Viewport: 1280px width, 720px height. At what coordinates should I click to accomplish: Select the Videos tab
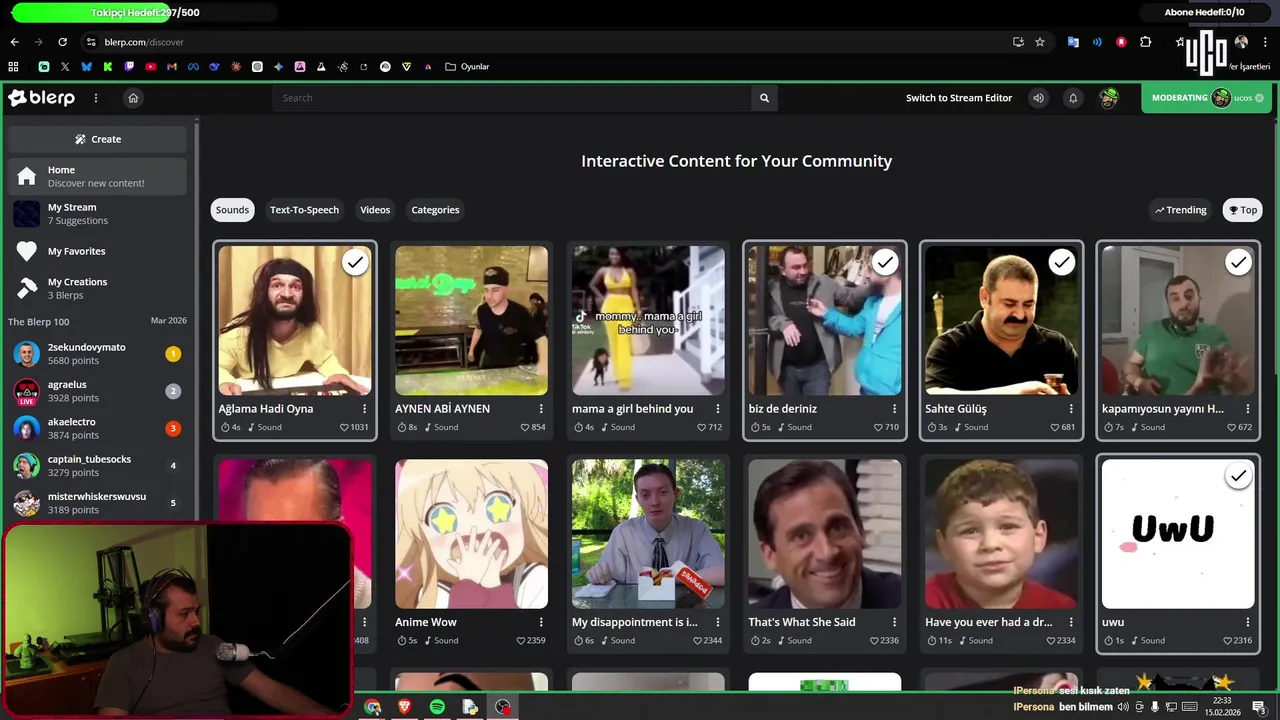point(375,210)
